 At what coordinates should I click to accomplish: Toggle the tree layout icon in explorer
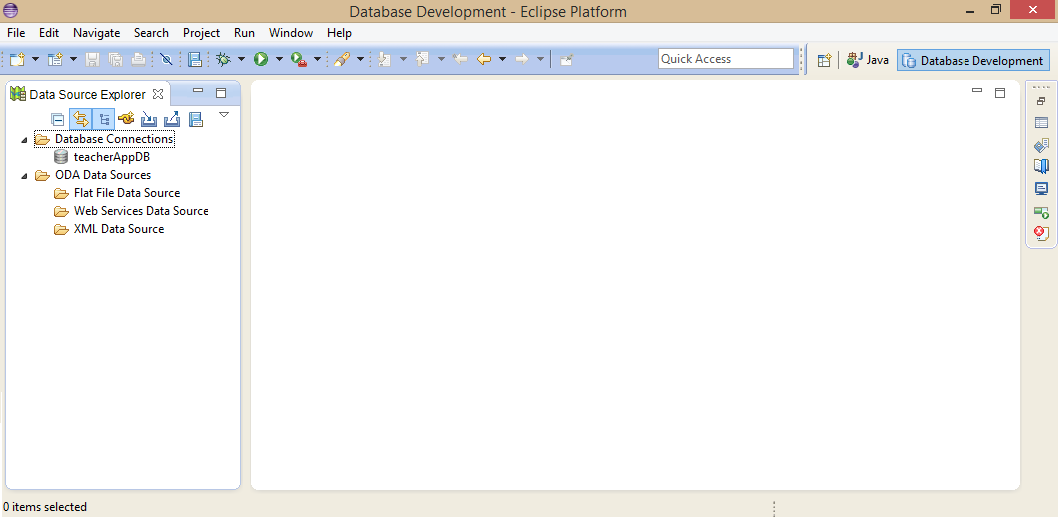tap(103, 119)
